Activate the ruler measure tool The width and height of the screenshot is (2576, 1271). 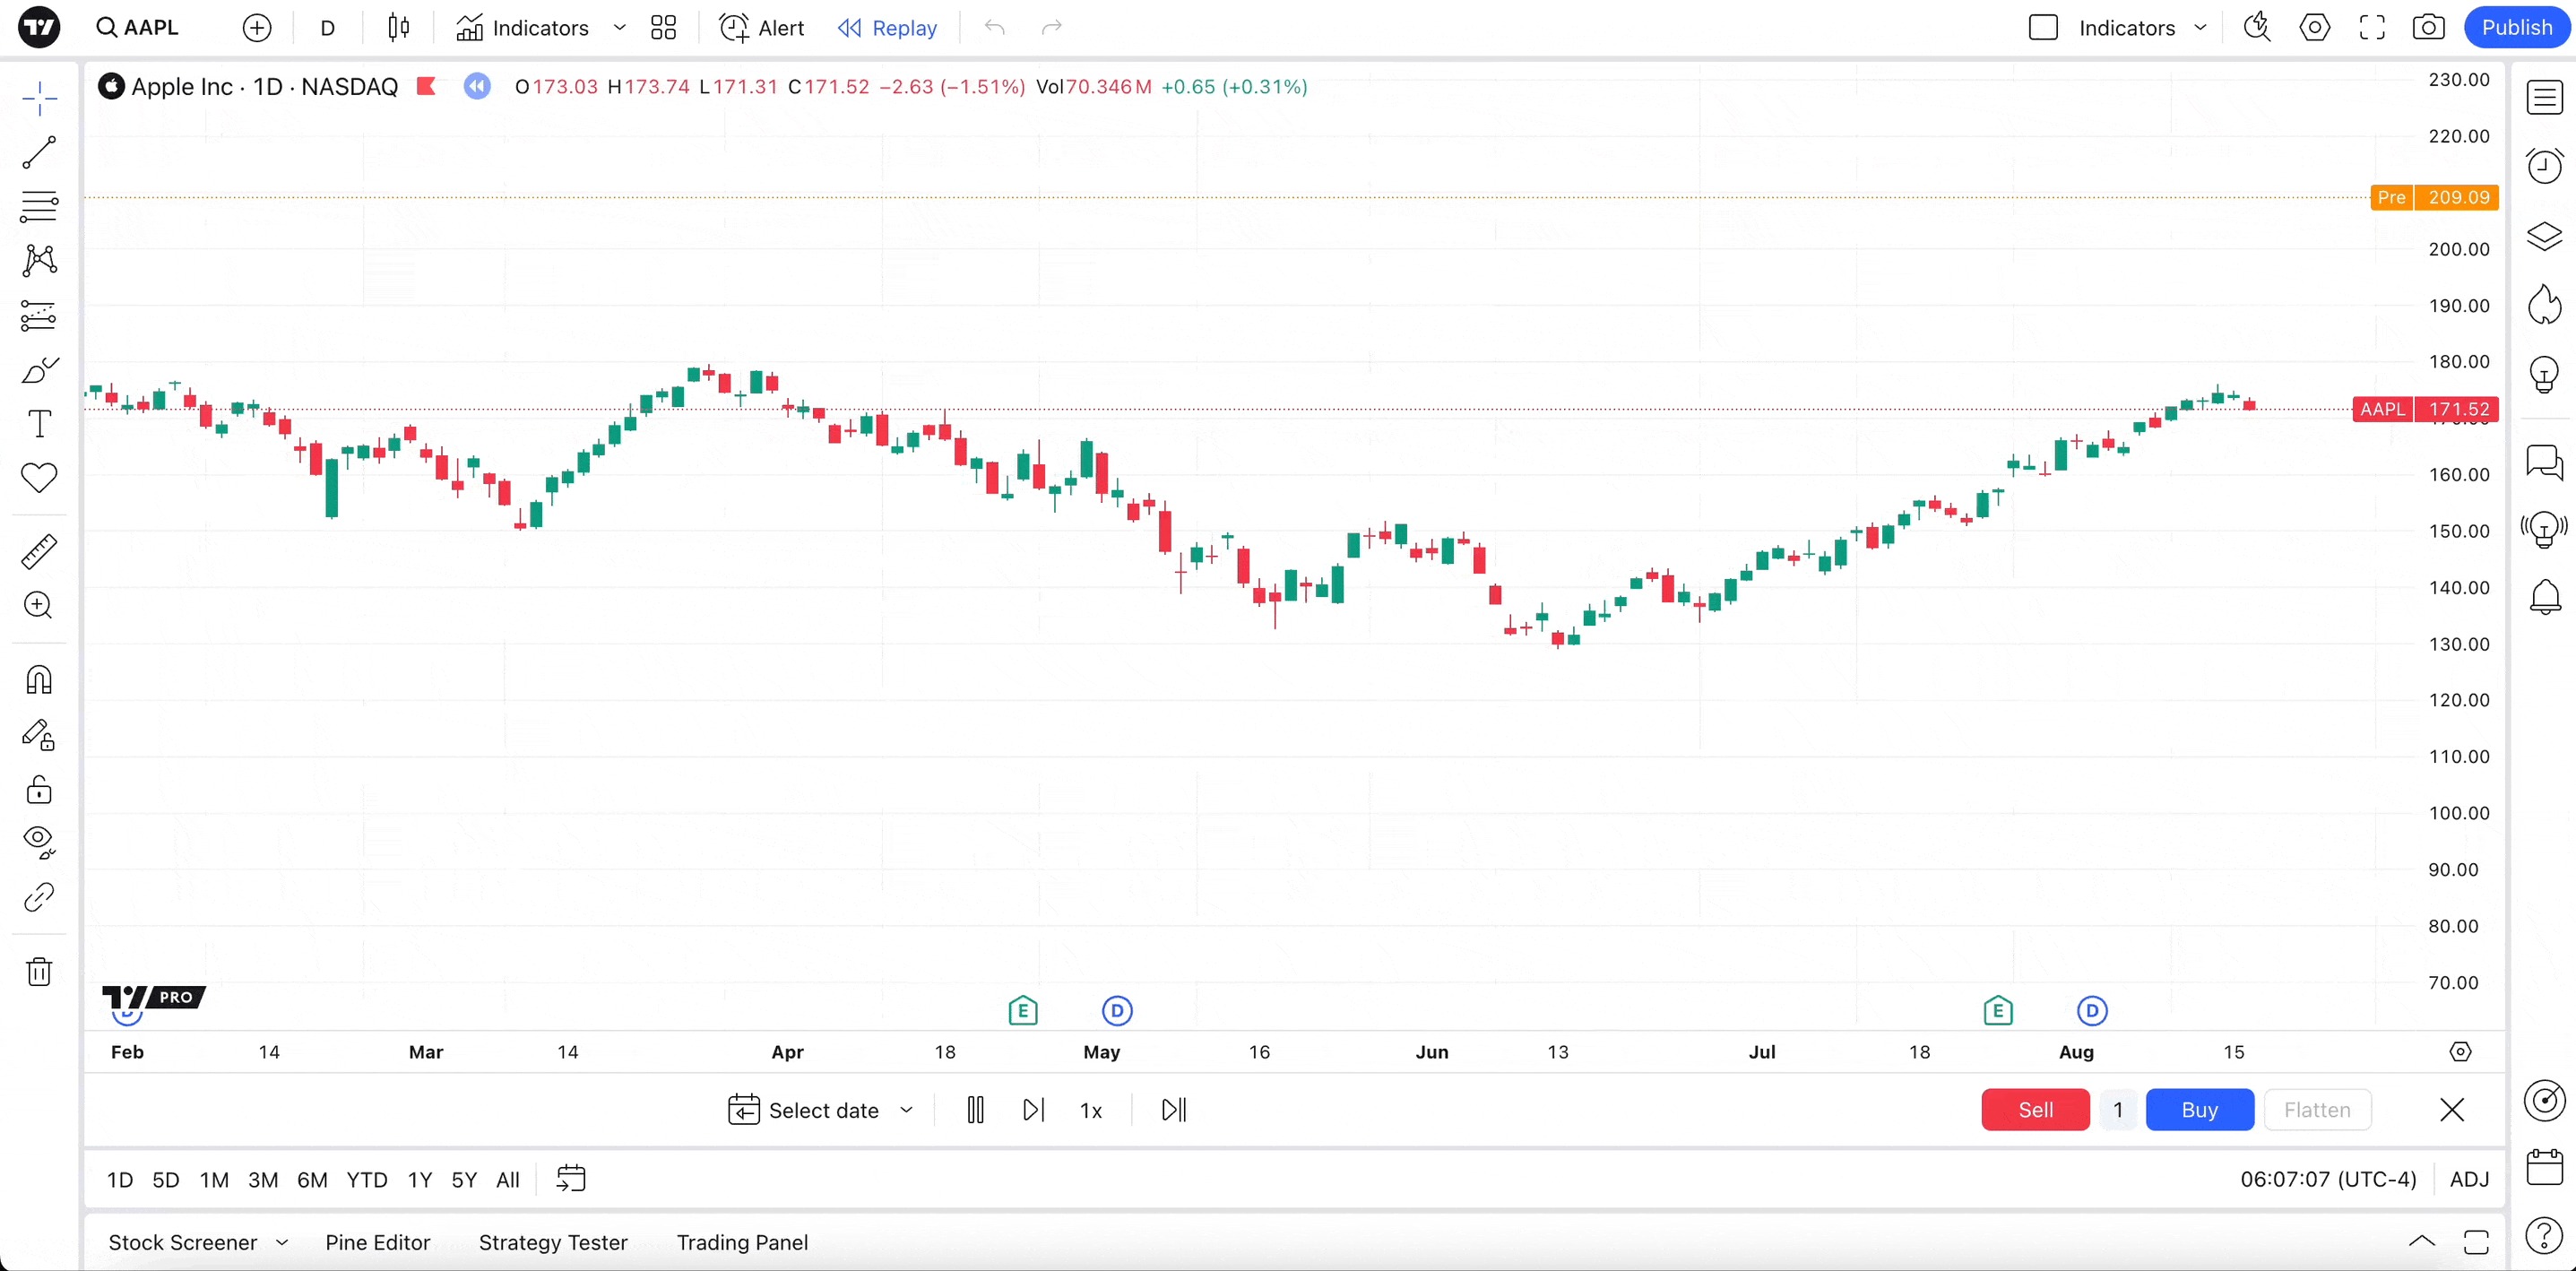click(39, 551)
